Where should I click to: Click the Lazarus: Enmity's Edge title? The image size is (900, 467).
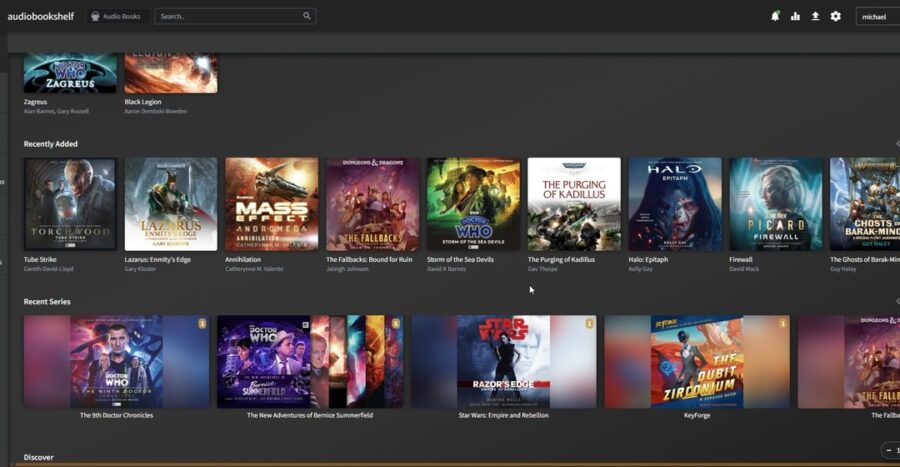[x=157, y=259]
